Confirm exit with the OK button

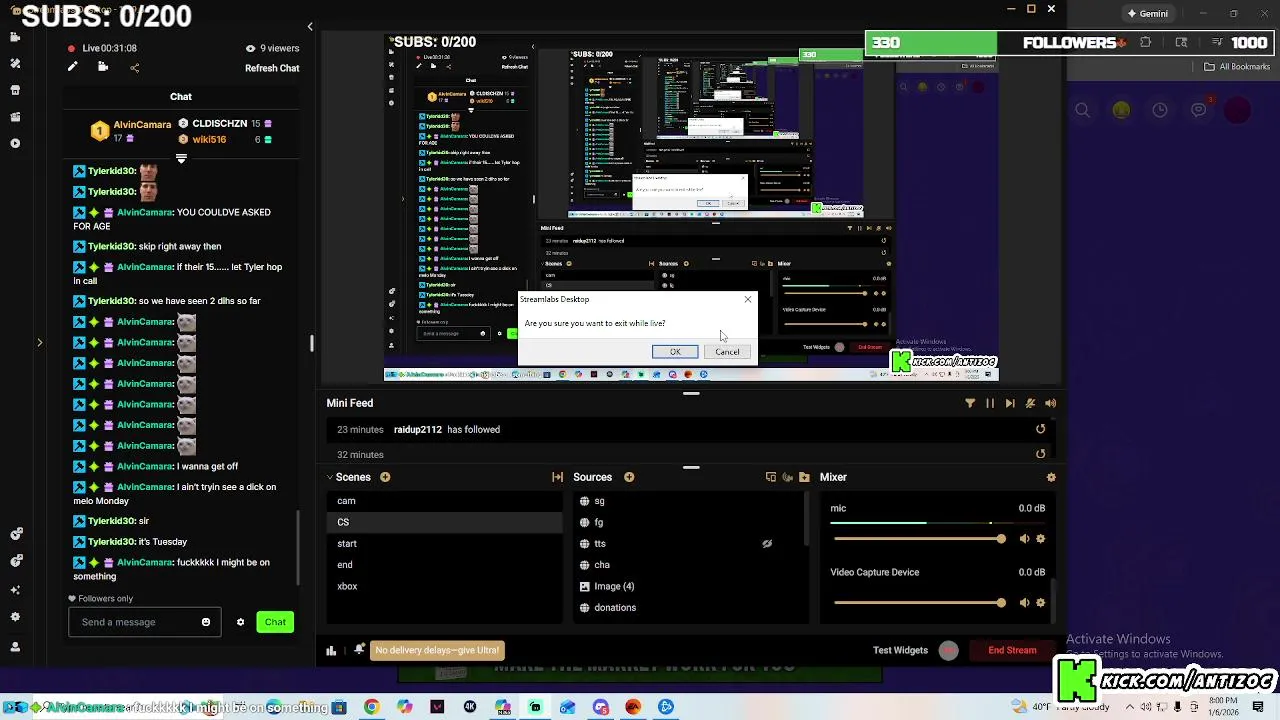click(675, 352)
